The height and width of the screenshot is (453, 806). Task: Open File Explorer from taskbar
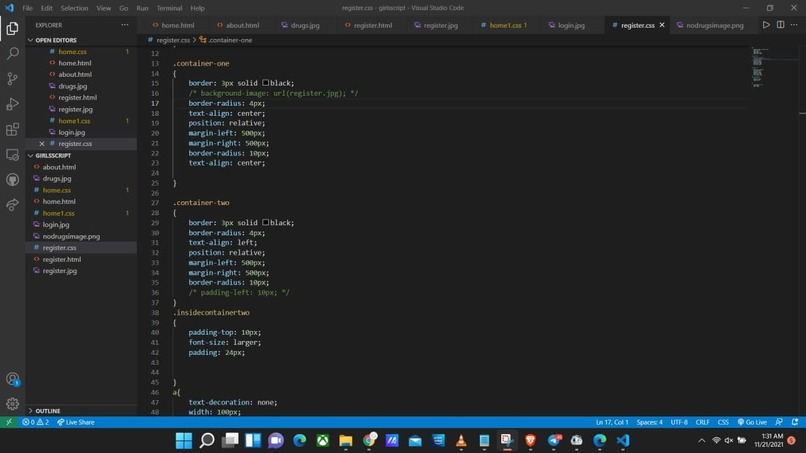pyautogui.click(x=345, y=441)
